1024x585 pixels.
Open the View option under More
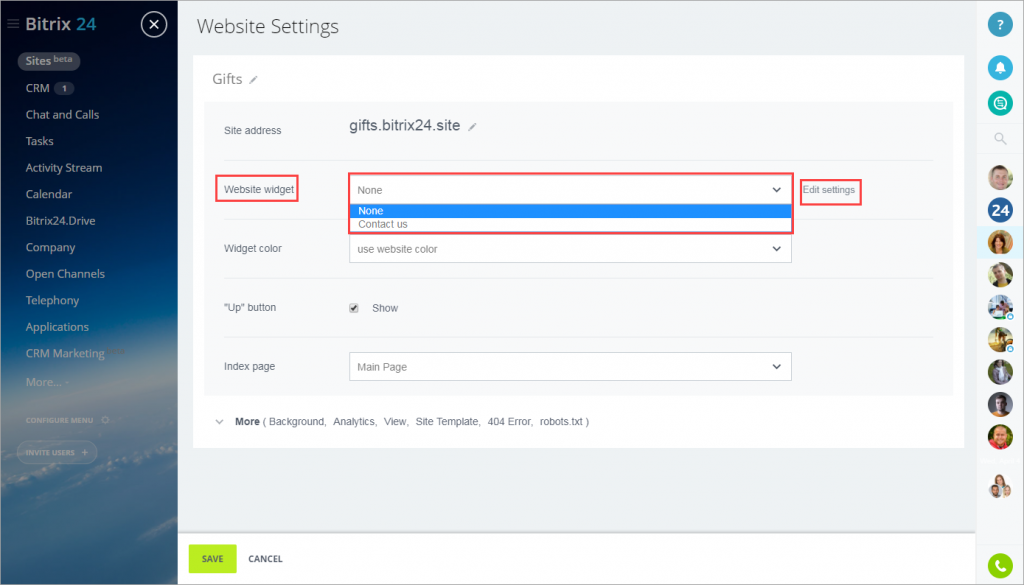[x=395, y=422]
